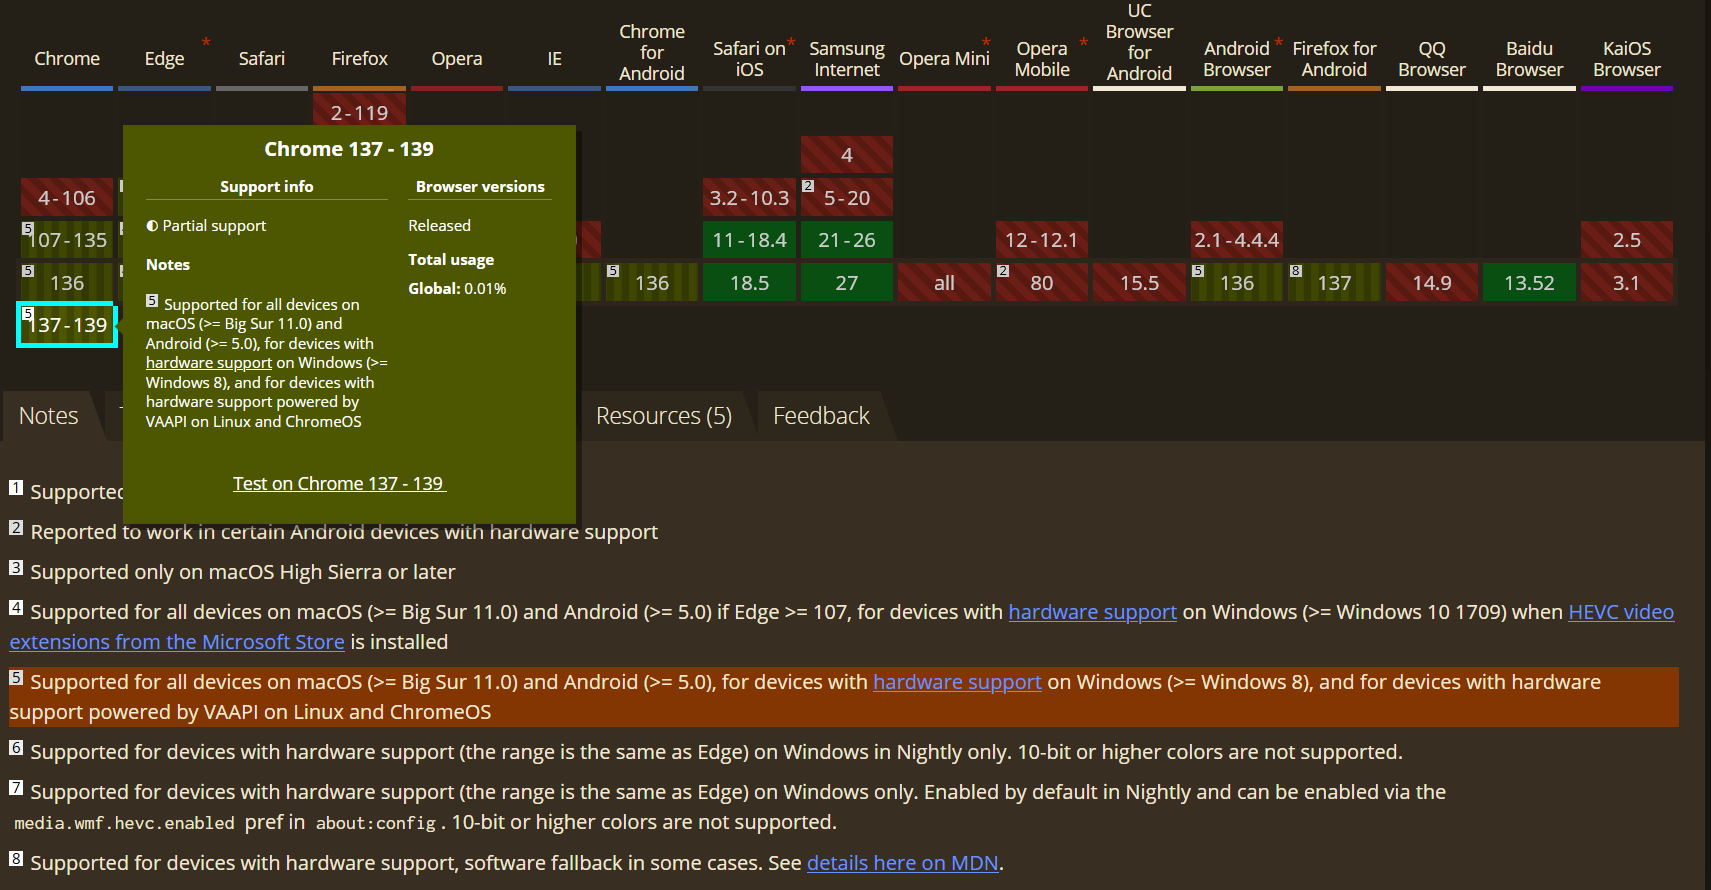Select the Safari column header

[262, 59]
